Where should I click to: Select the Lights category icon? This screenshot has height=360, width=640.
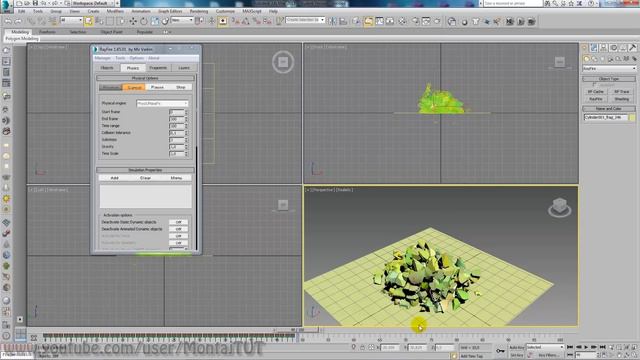602,59
